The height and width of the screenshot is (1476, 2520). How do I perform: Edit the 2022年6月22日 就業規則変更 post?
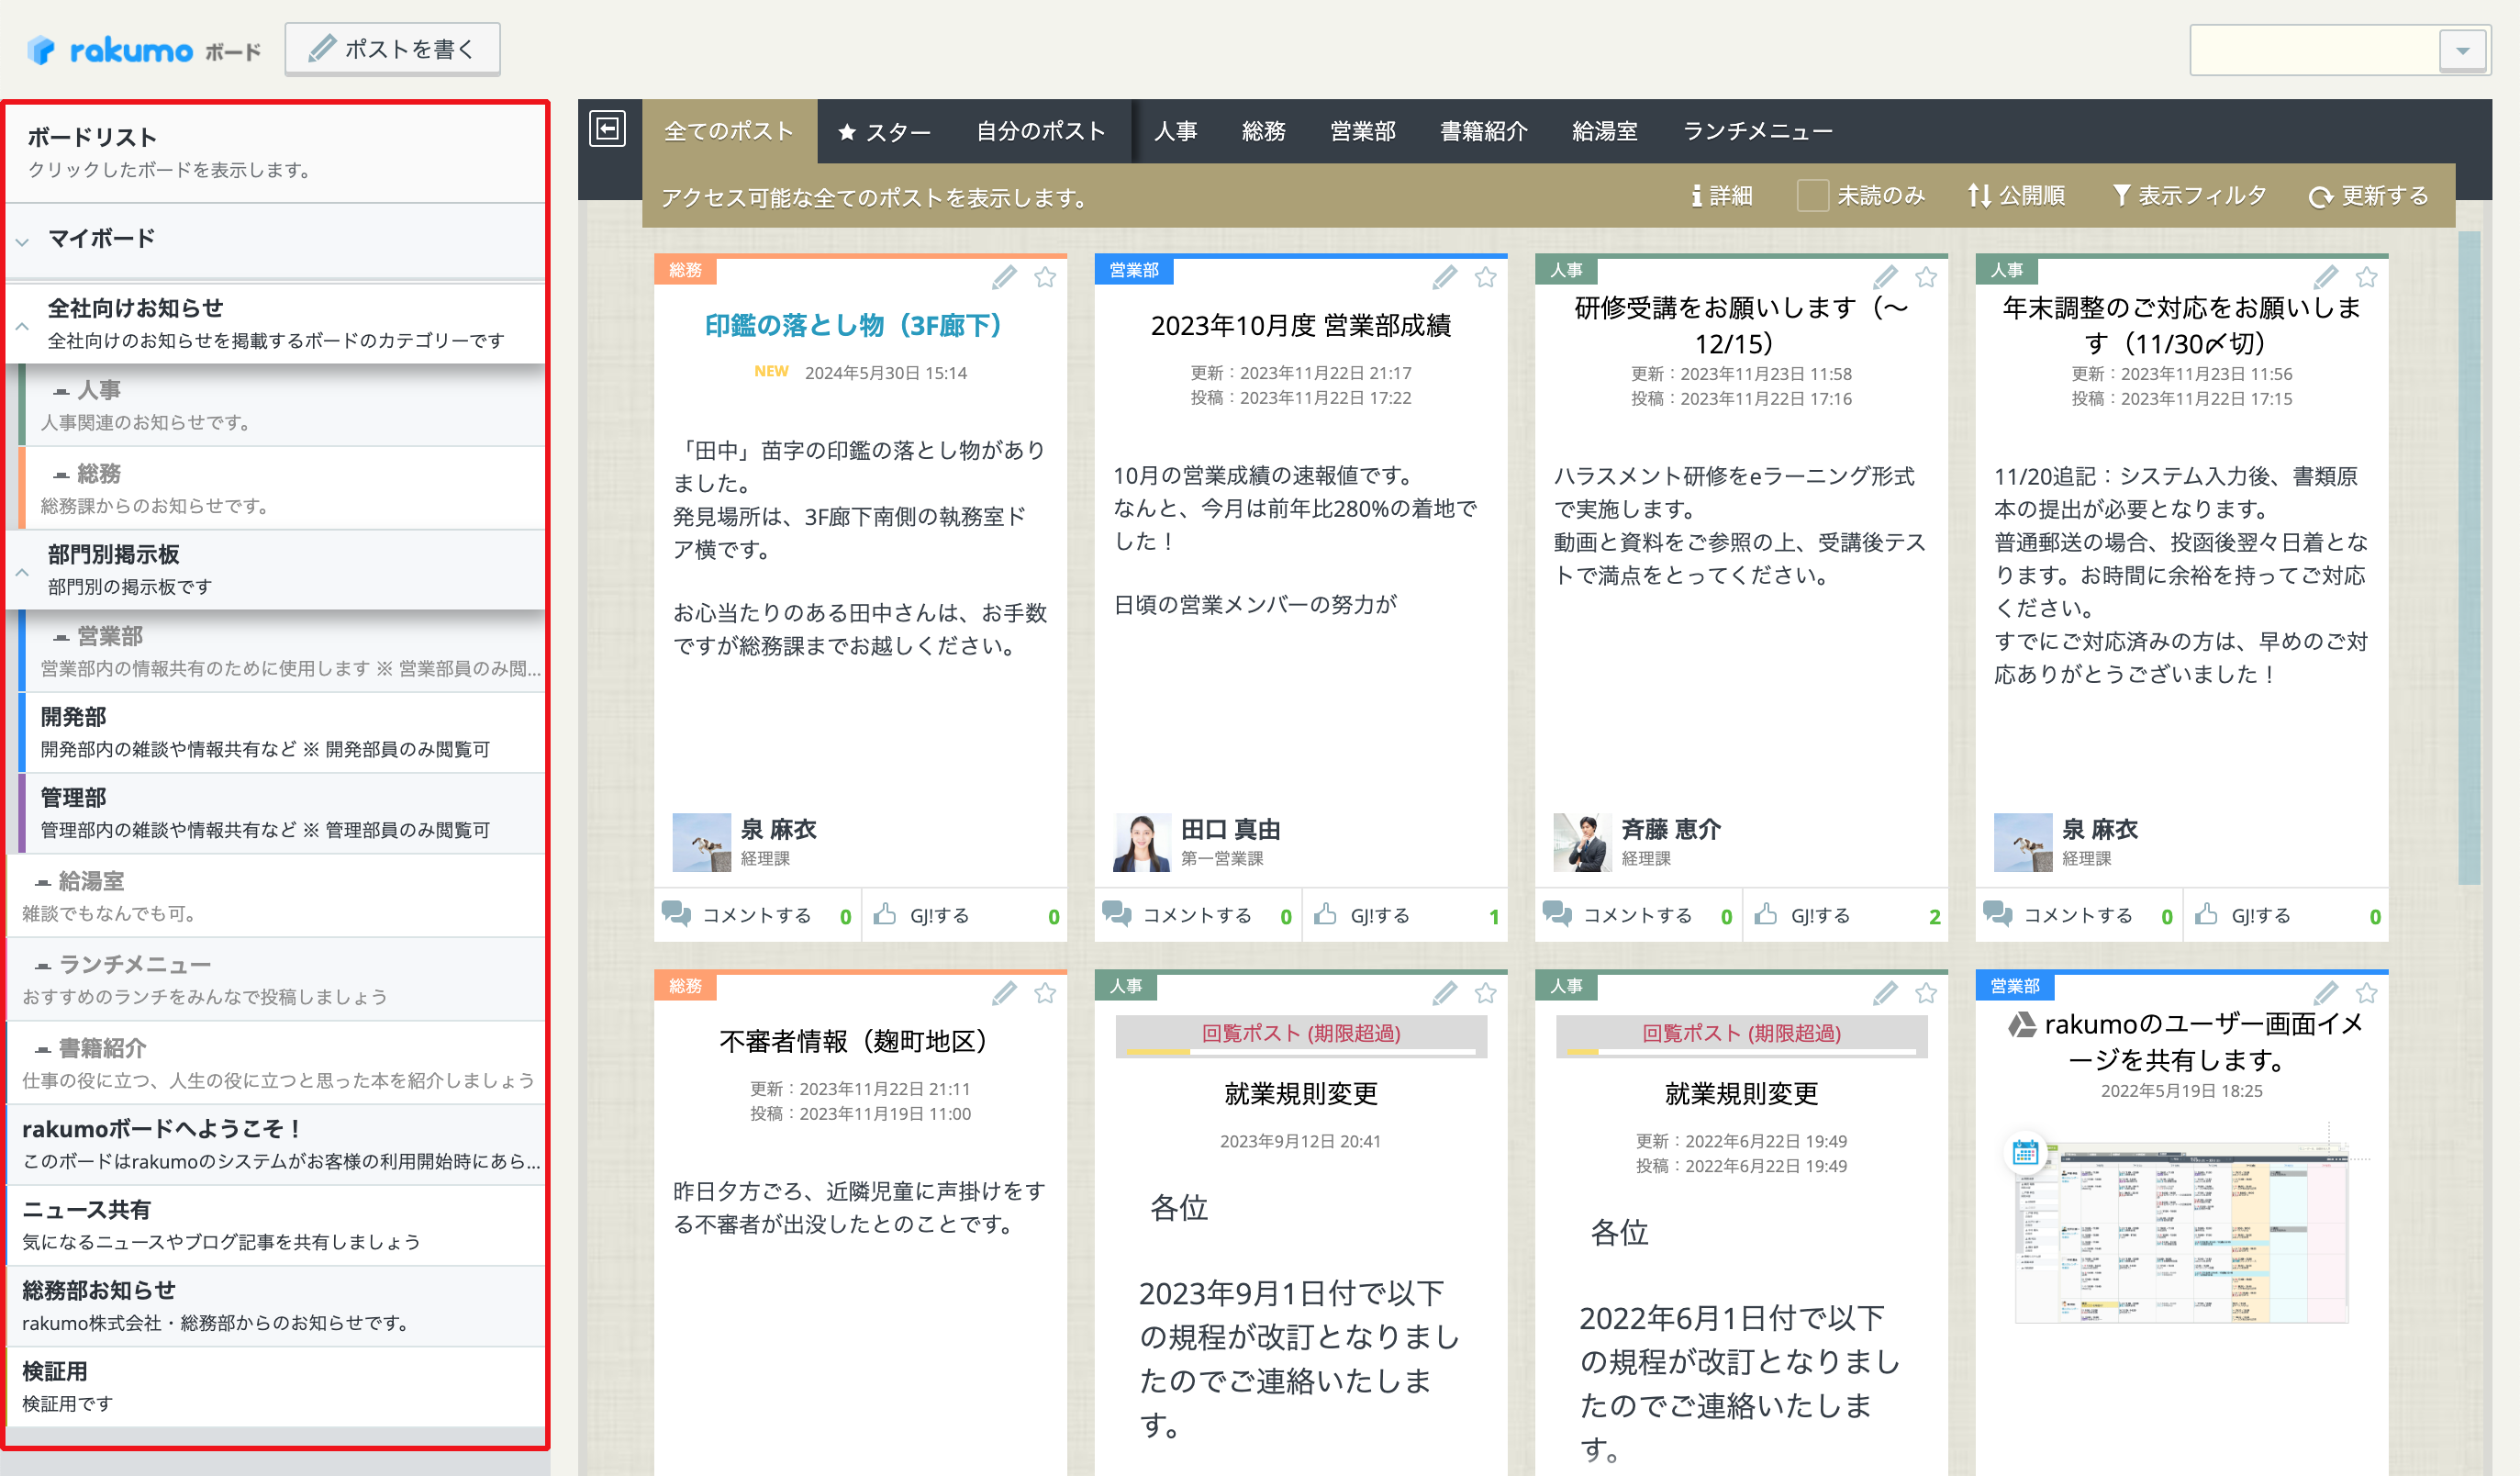(1885, 993)
